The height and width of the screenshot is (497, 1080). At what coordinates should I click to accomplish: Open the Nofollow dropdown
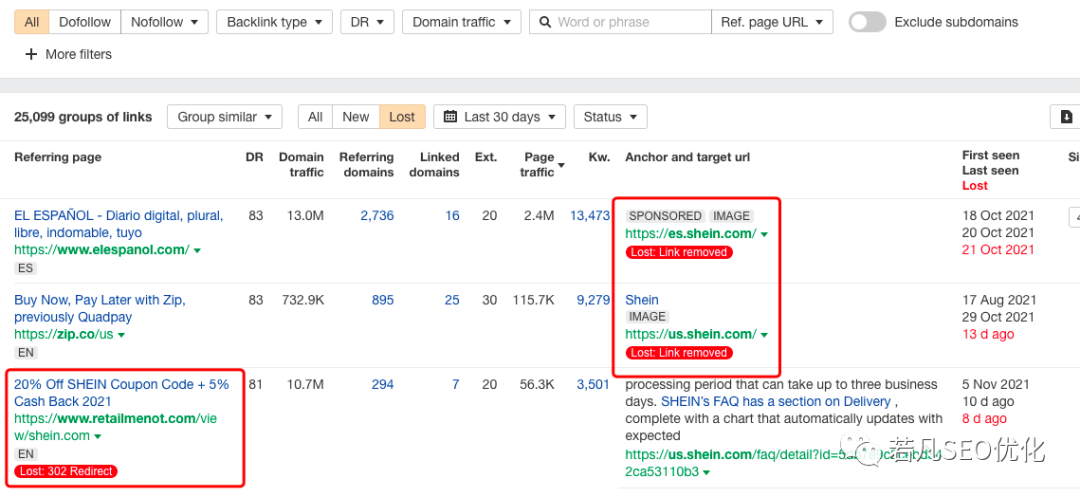(164, 22)
